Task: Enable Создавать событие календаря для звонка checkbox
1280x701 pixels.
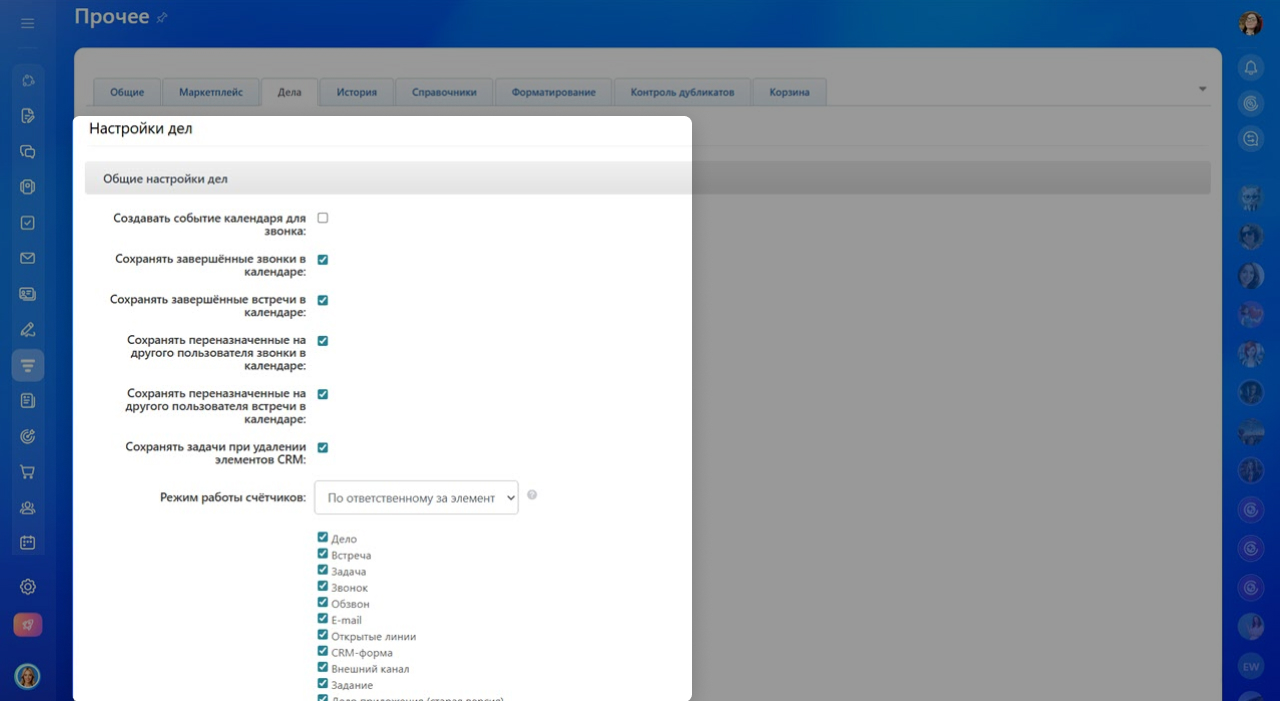Action: coord(323,218)
